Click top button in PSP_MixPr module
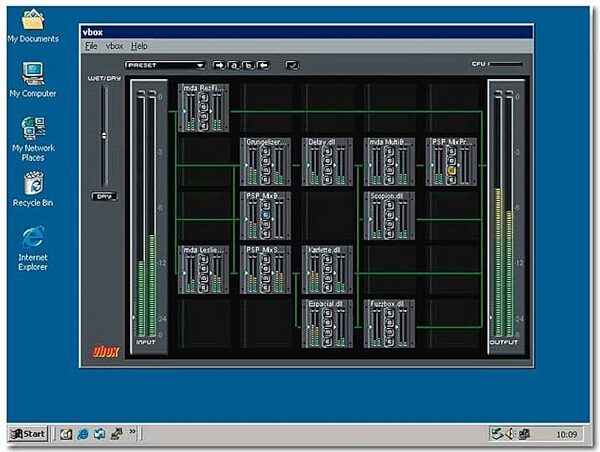 [x=452, y=152]
